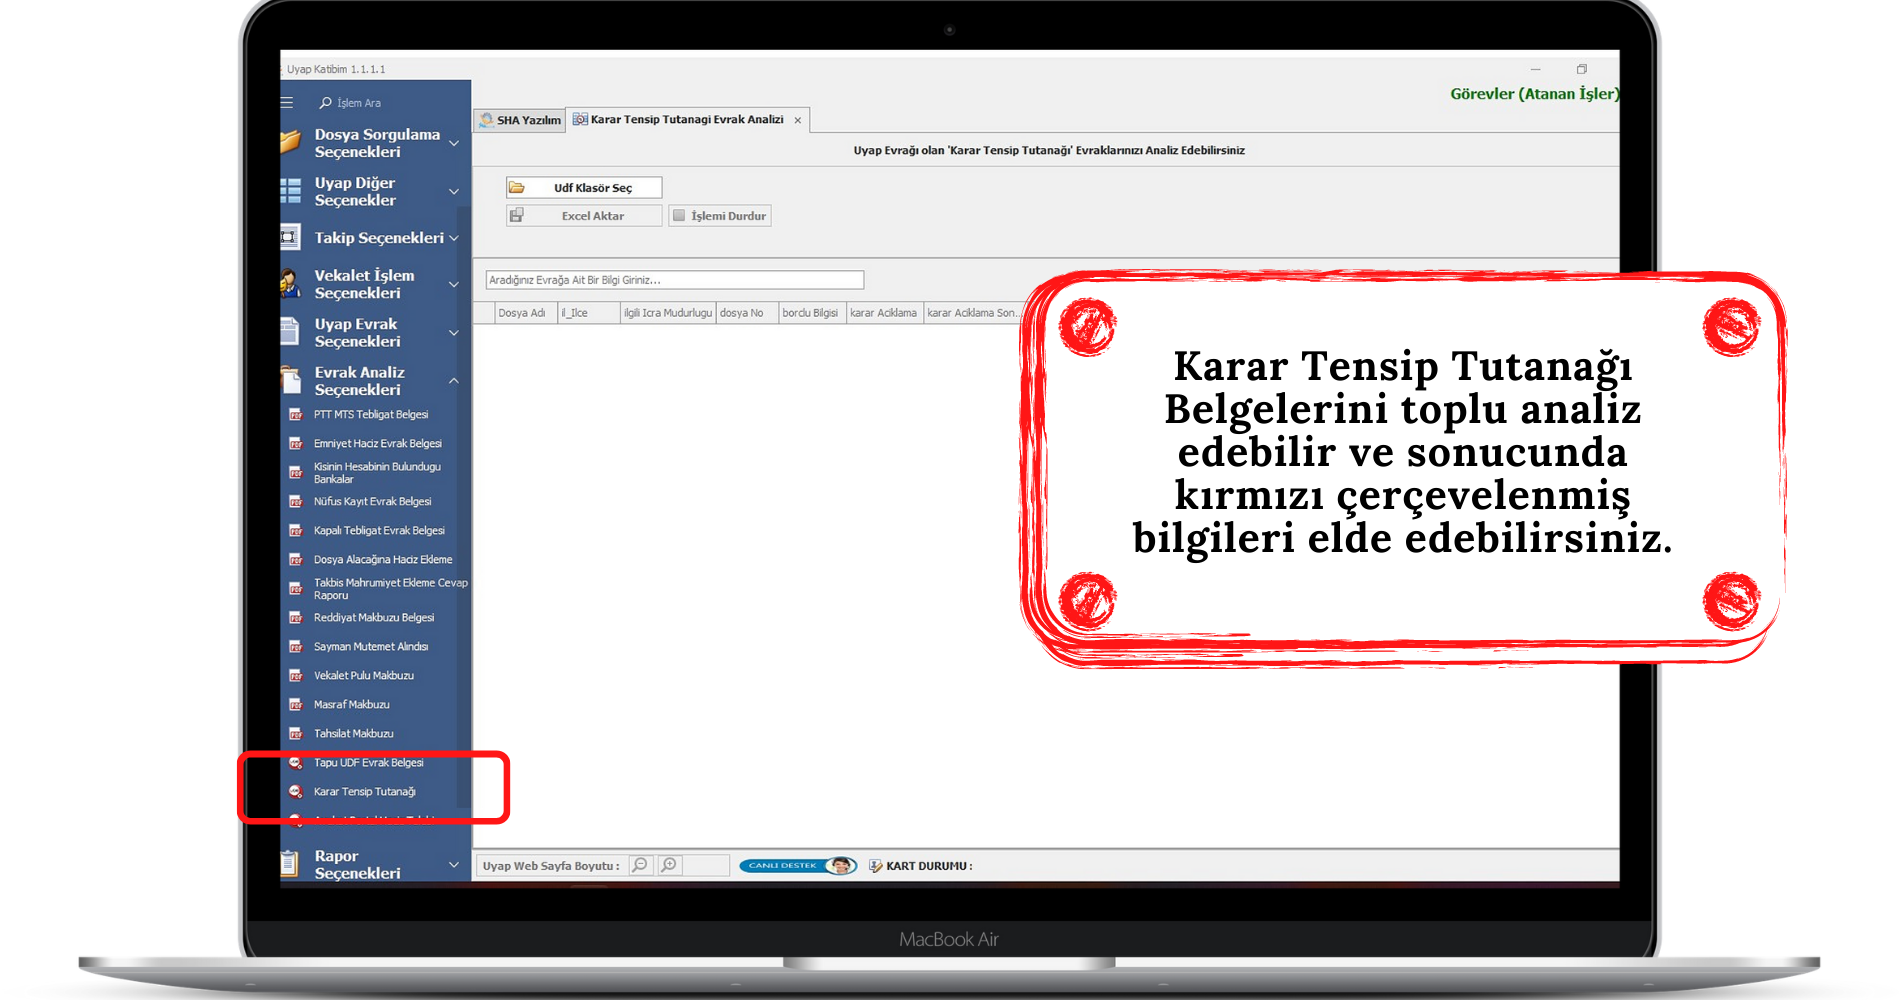Click PDF icon beside Kapalı Tebligat Evrak Belgesi
The height and width of the screenshot is (1000, 1900).
pos(295,530)
